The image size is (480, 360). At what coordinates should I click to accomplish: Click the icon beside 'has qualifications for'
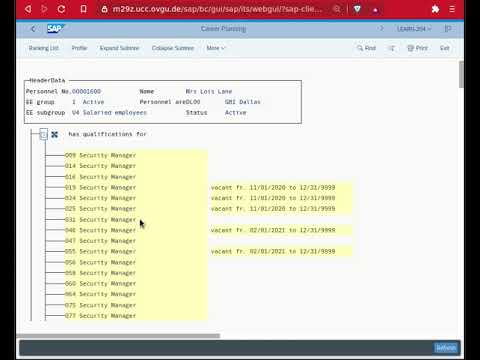(55, 134)
